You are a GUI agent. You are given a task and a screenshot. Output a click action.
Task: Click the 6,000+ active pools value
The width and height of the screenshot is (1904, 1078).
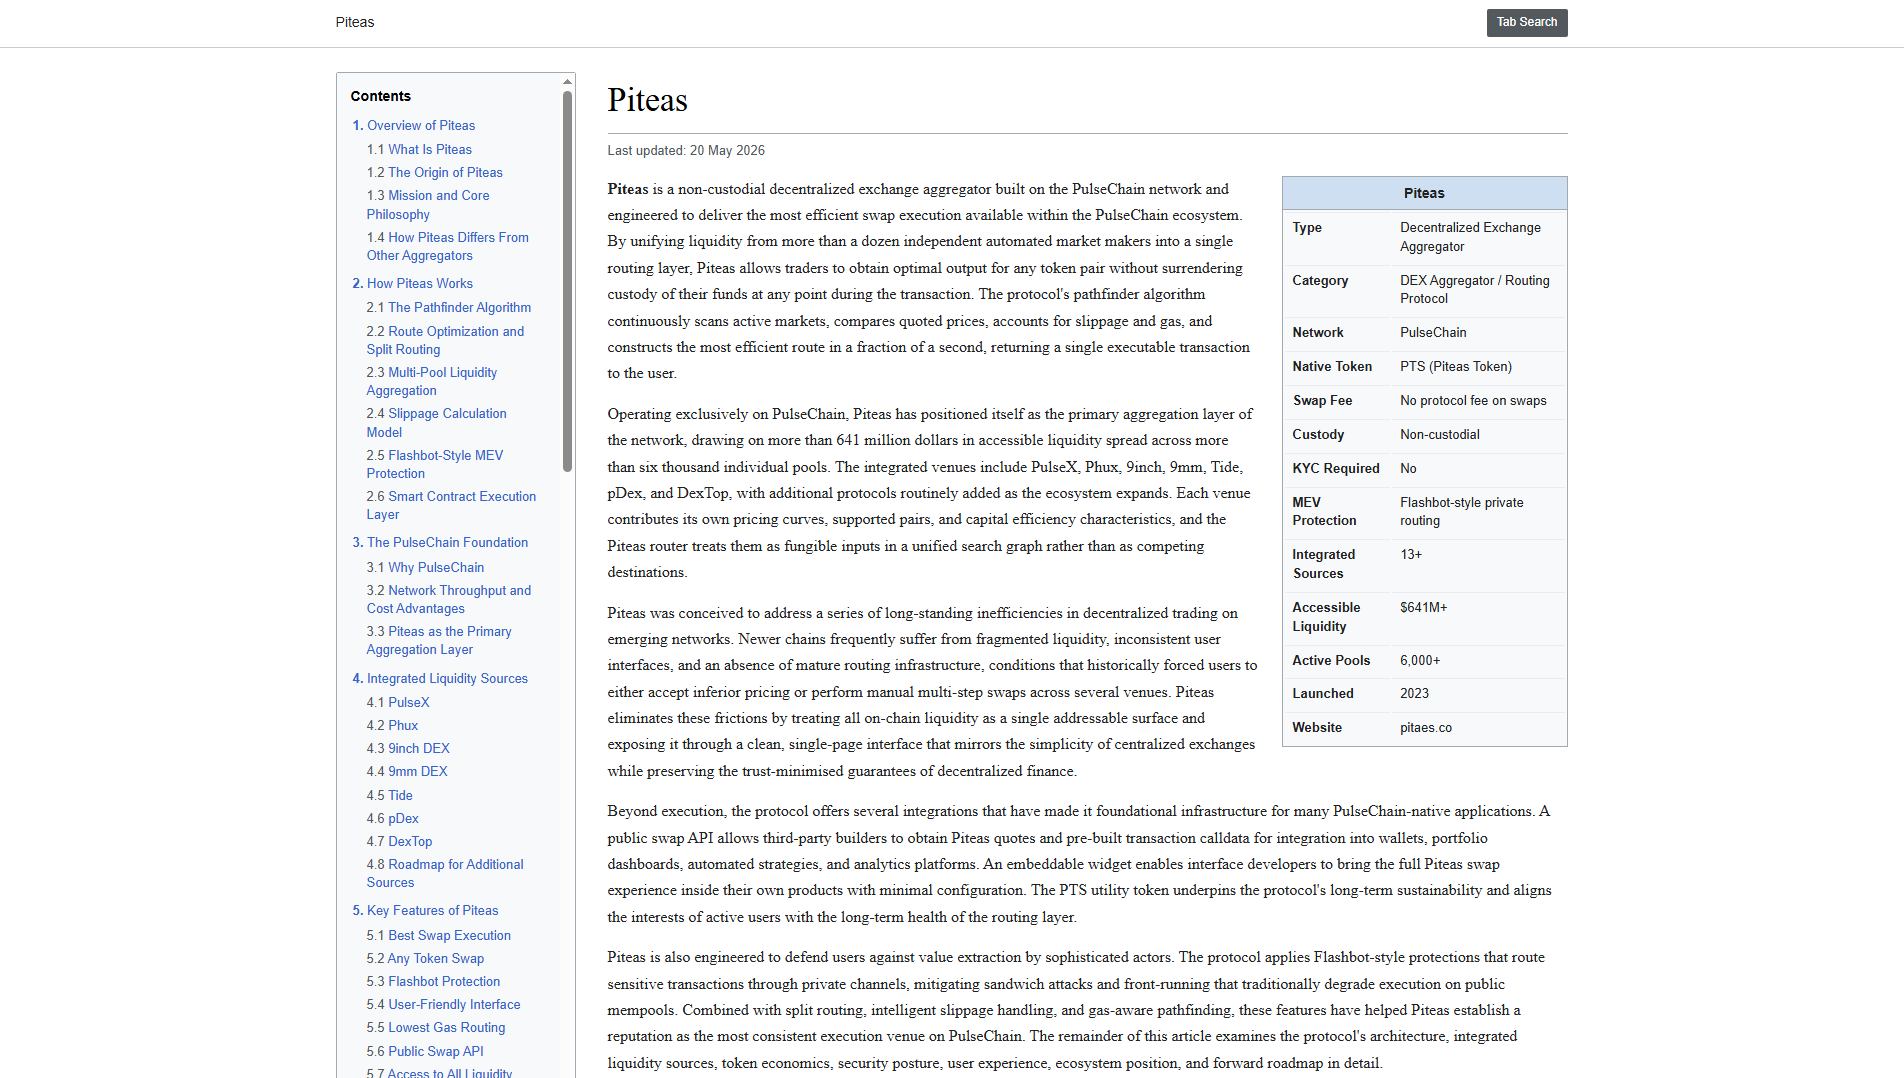1420,660
